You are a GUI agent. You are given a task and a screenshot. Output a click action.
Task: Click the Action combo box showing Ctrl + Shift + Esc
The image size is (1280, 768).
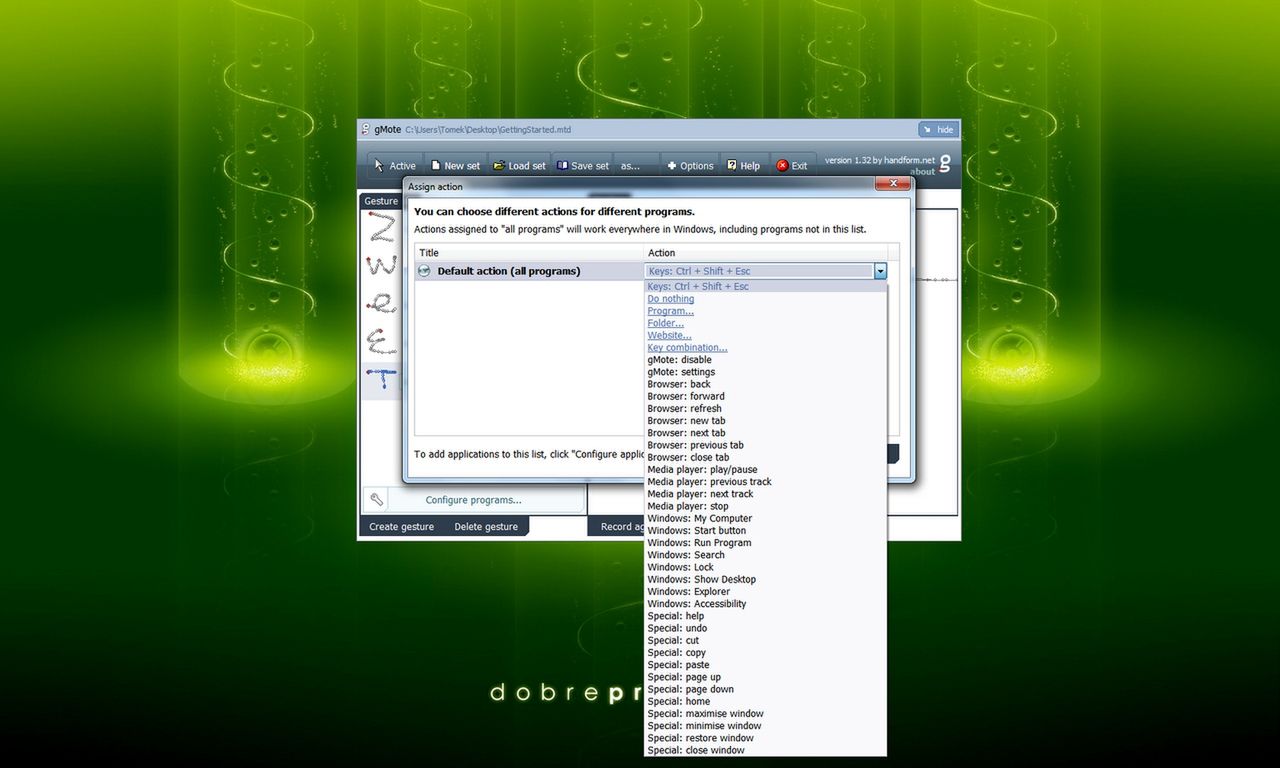766,271
